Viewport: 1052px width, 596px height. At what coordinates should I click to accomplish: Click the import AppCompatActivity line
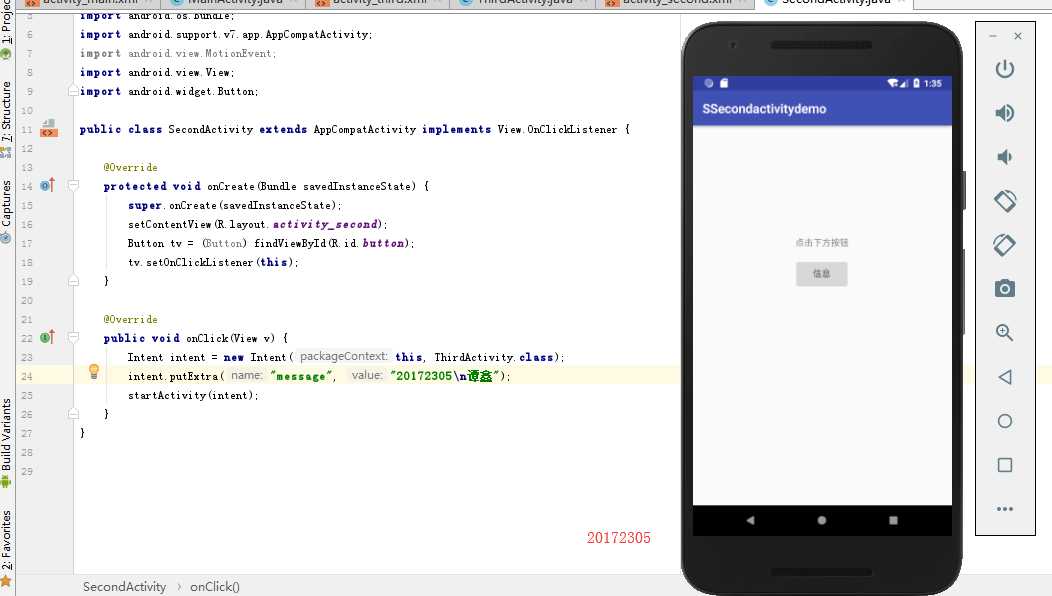(x=225, y=34)
